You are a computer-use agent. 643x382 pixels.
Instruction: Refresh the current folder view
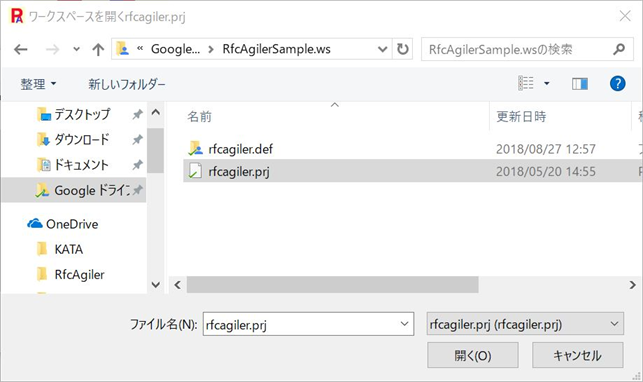403,49
